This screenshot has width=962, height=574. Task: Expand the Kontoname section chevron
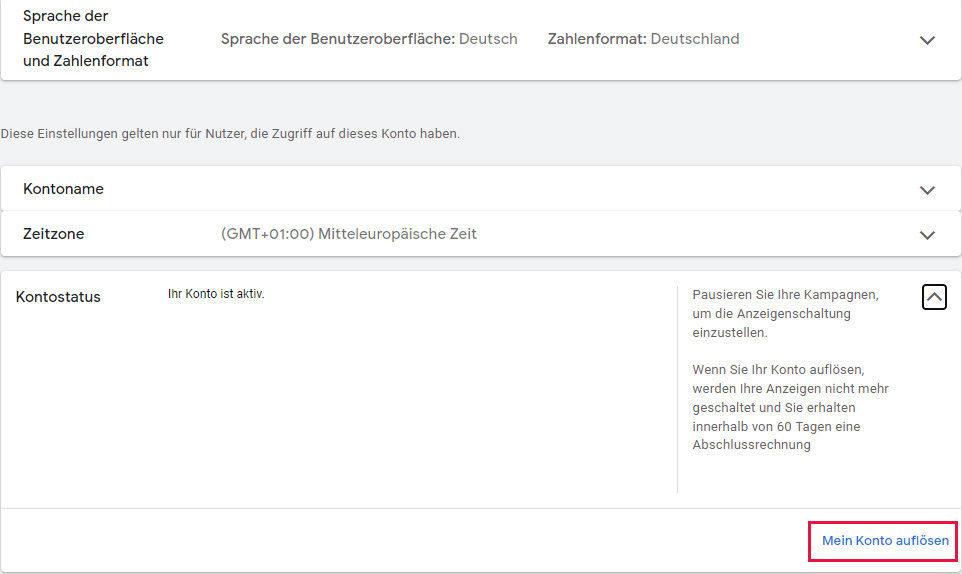927,190
